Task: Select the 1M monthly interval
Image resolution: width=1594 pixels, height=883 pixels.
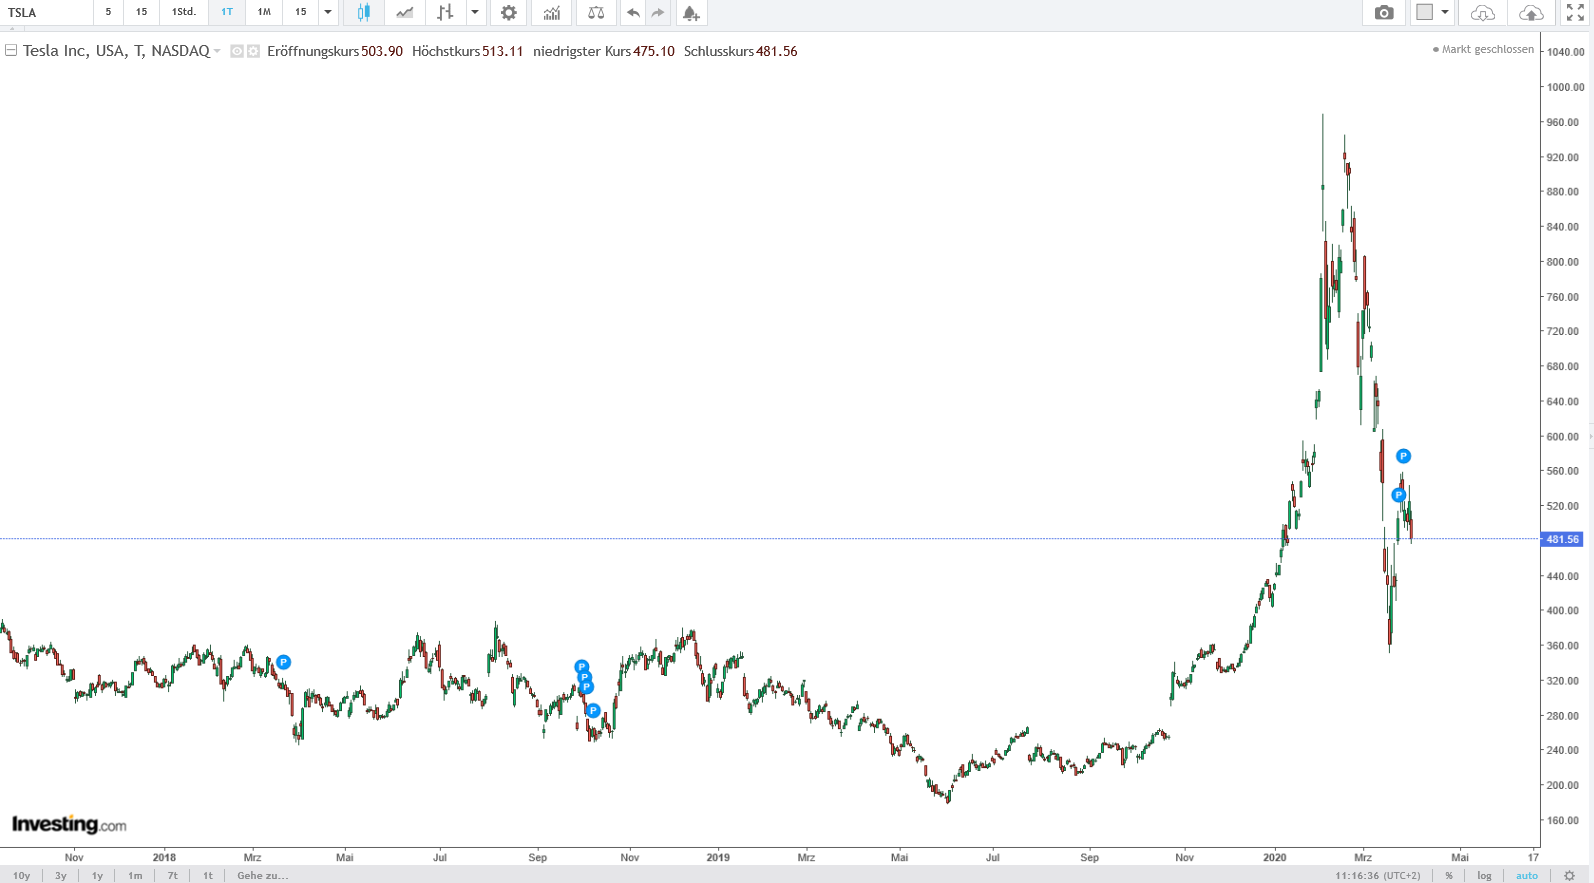Action: click(x=264, y=12)
